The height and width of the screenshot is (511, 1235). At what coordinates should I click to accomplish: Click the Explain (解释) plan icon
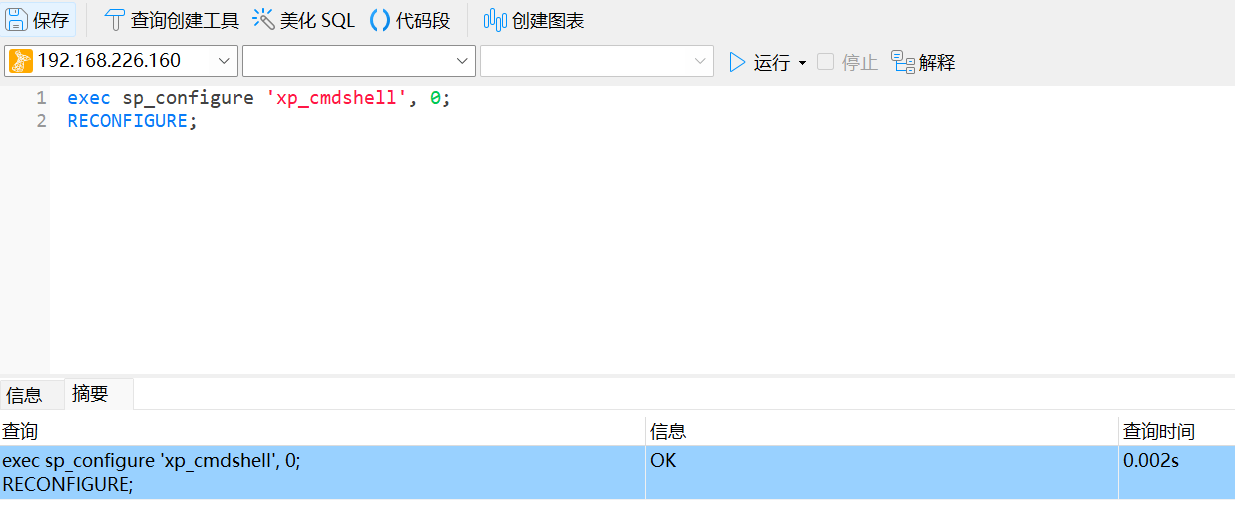903,62
